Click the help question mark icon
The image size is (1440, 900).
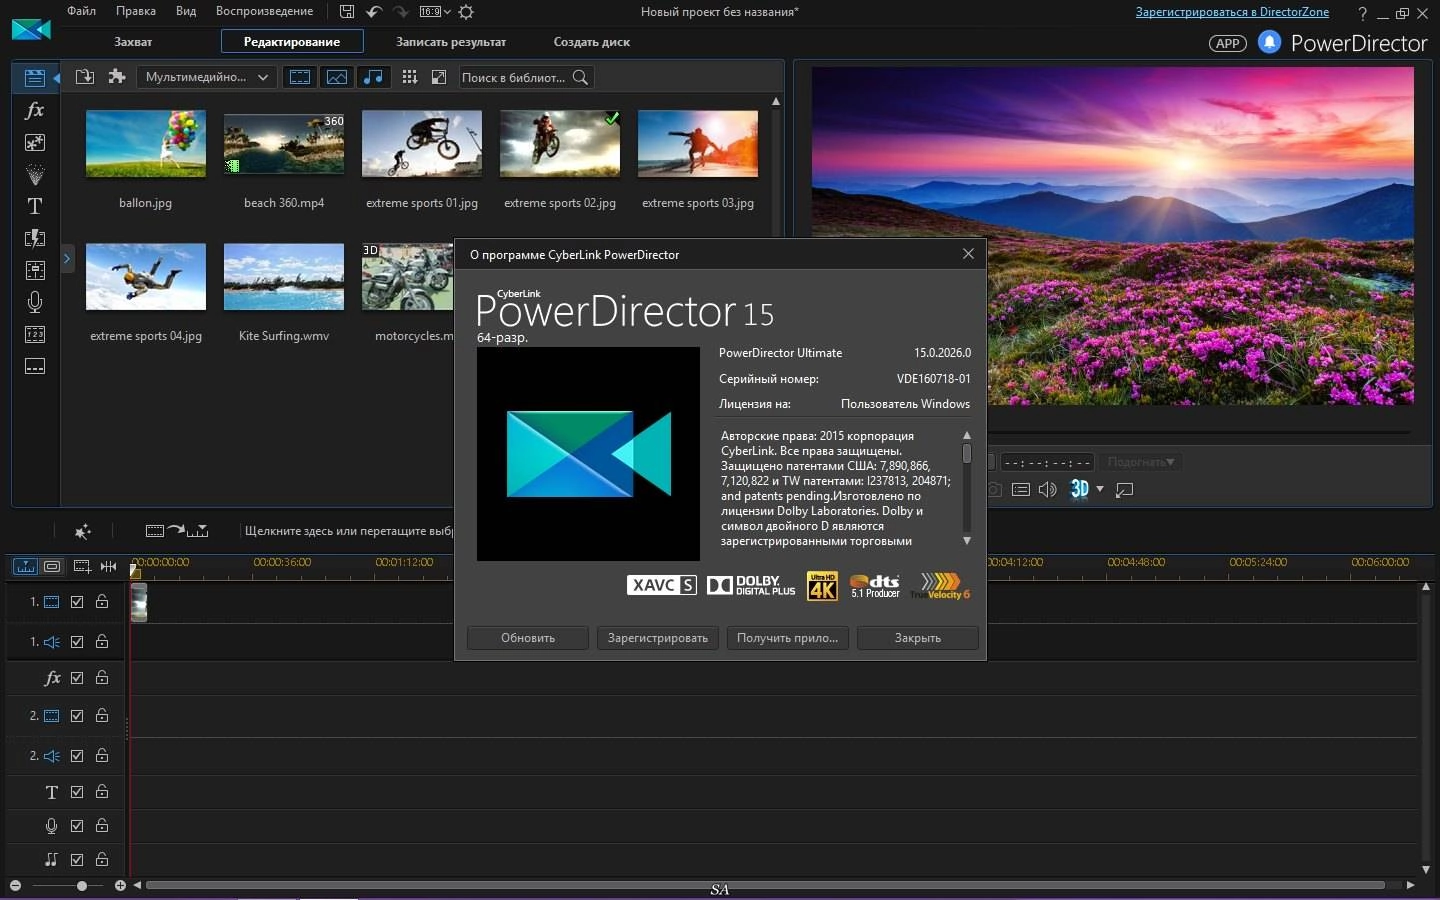pyautogui.click(x=1362, y=13)
